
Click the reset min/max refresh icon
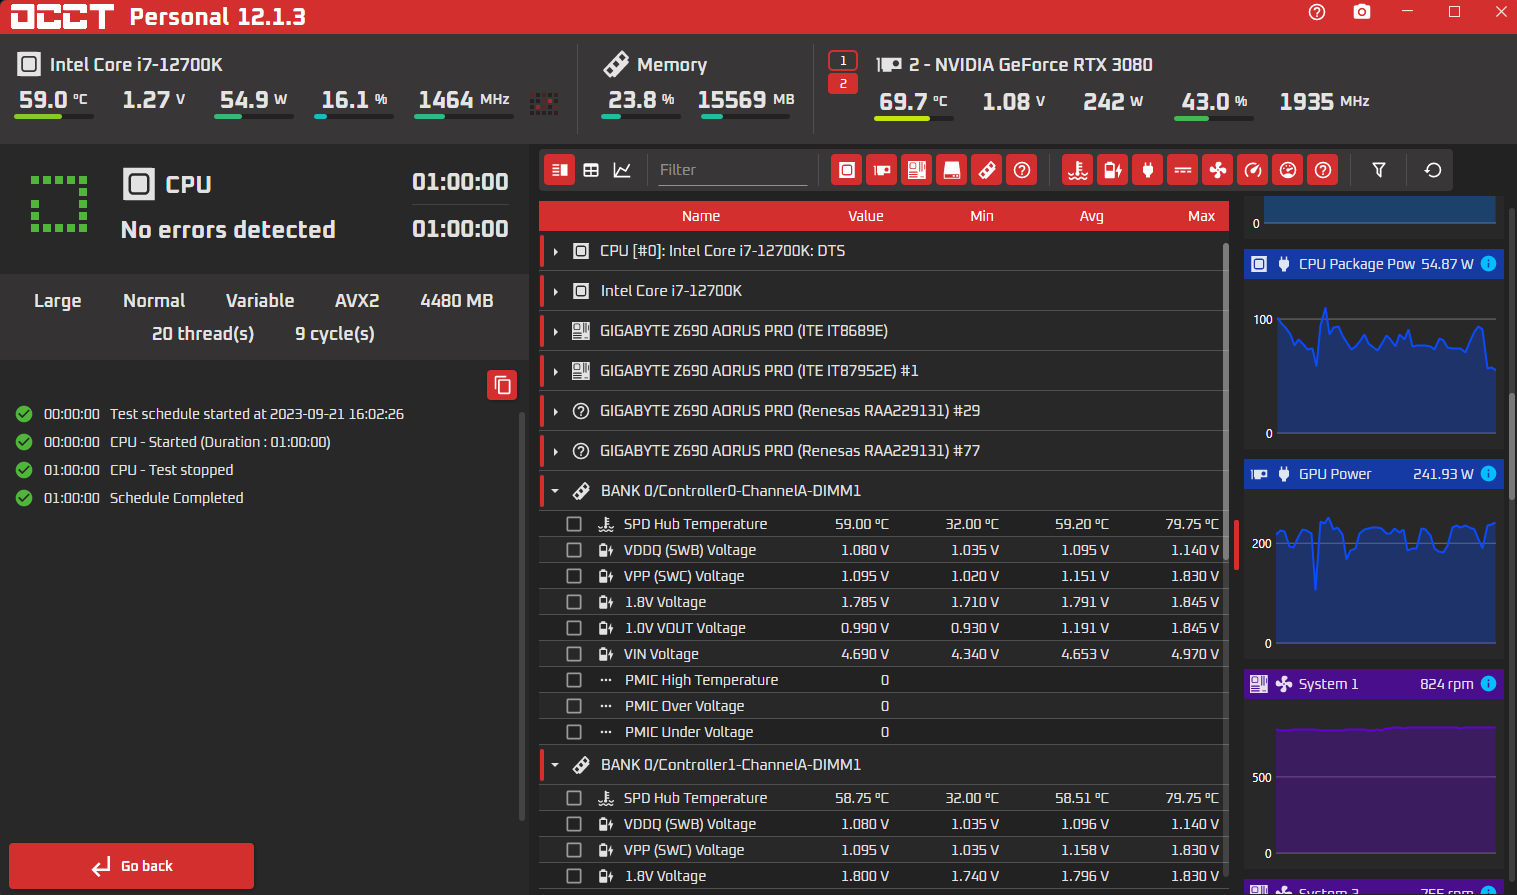[x=1432, y=170]
